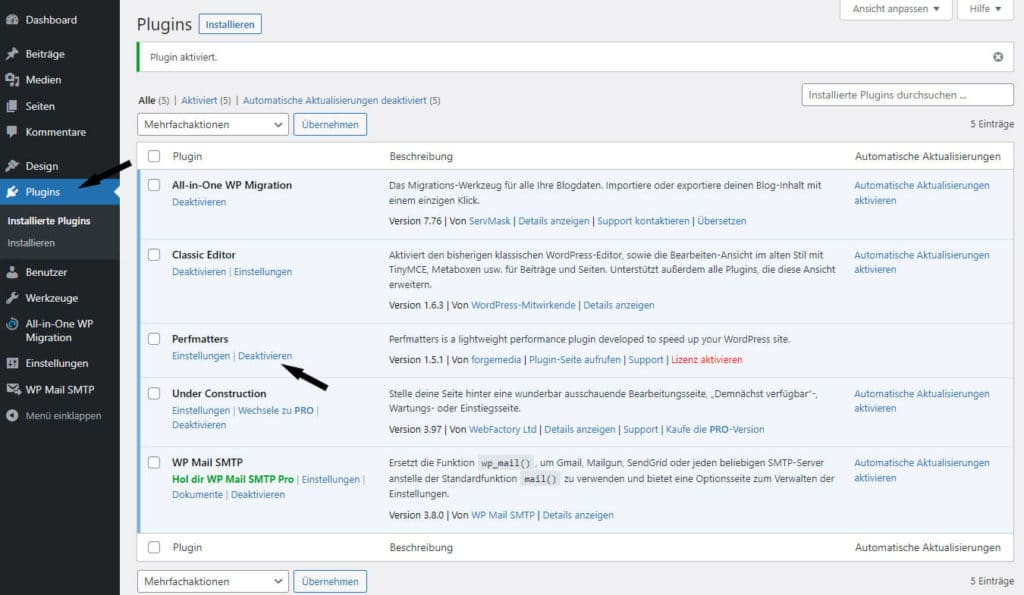The height and width of the screenshot is (595, 1024).
Task: Check the Perfmatters plugin checkbox
Action: [153, 339]
